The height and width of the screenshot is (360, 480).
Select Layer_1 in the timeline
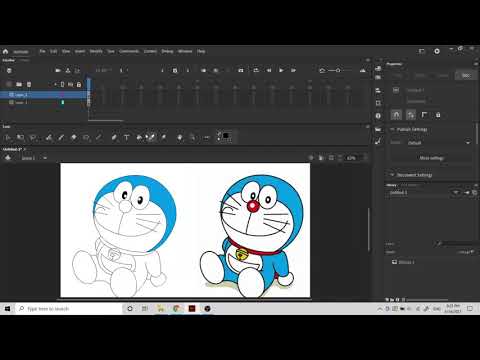coord(43,102)
